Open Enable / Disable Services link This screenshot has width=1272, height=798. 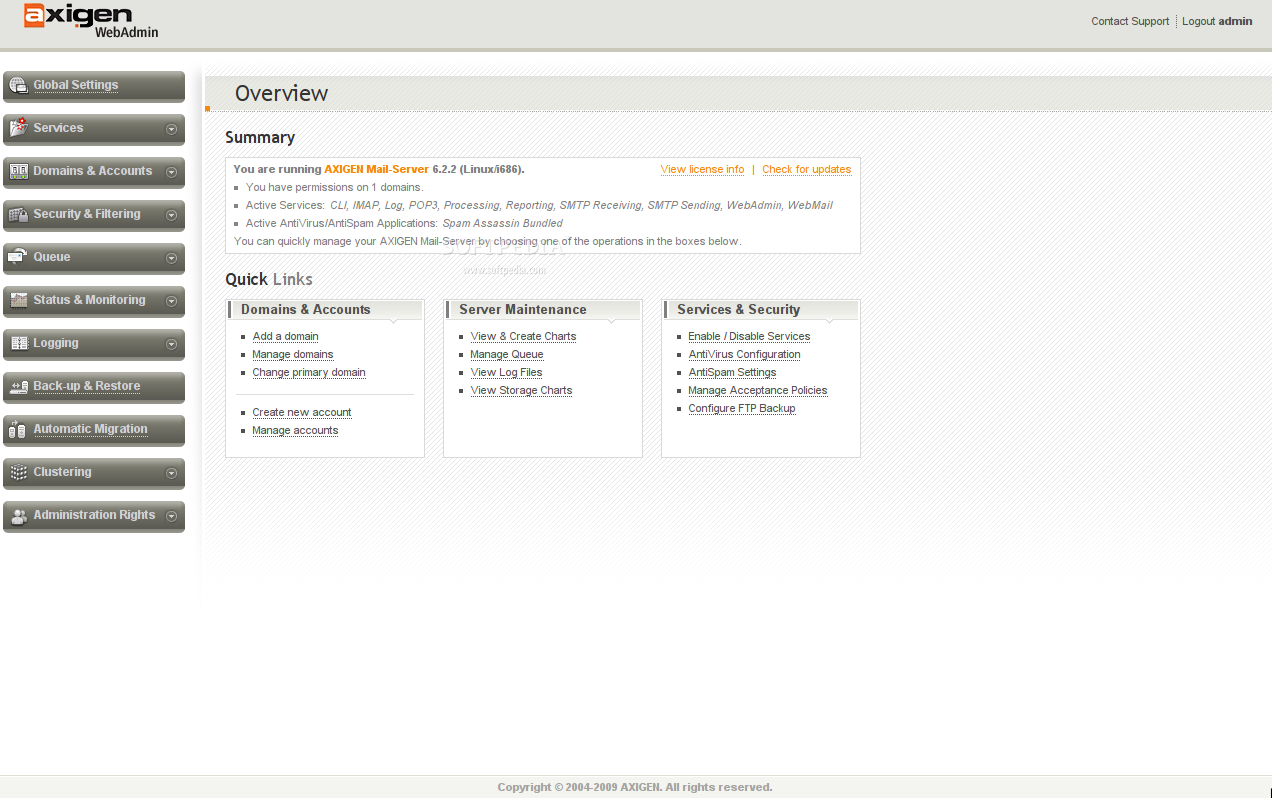(749, 337)
